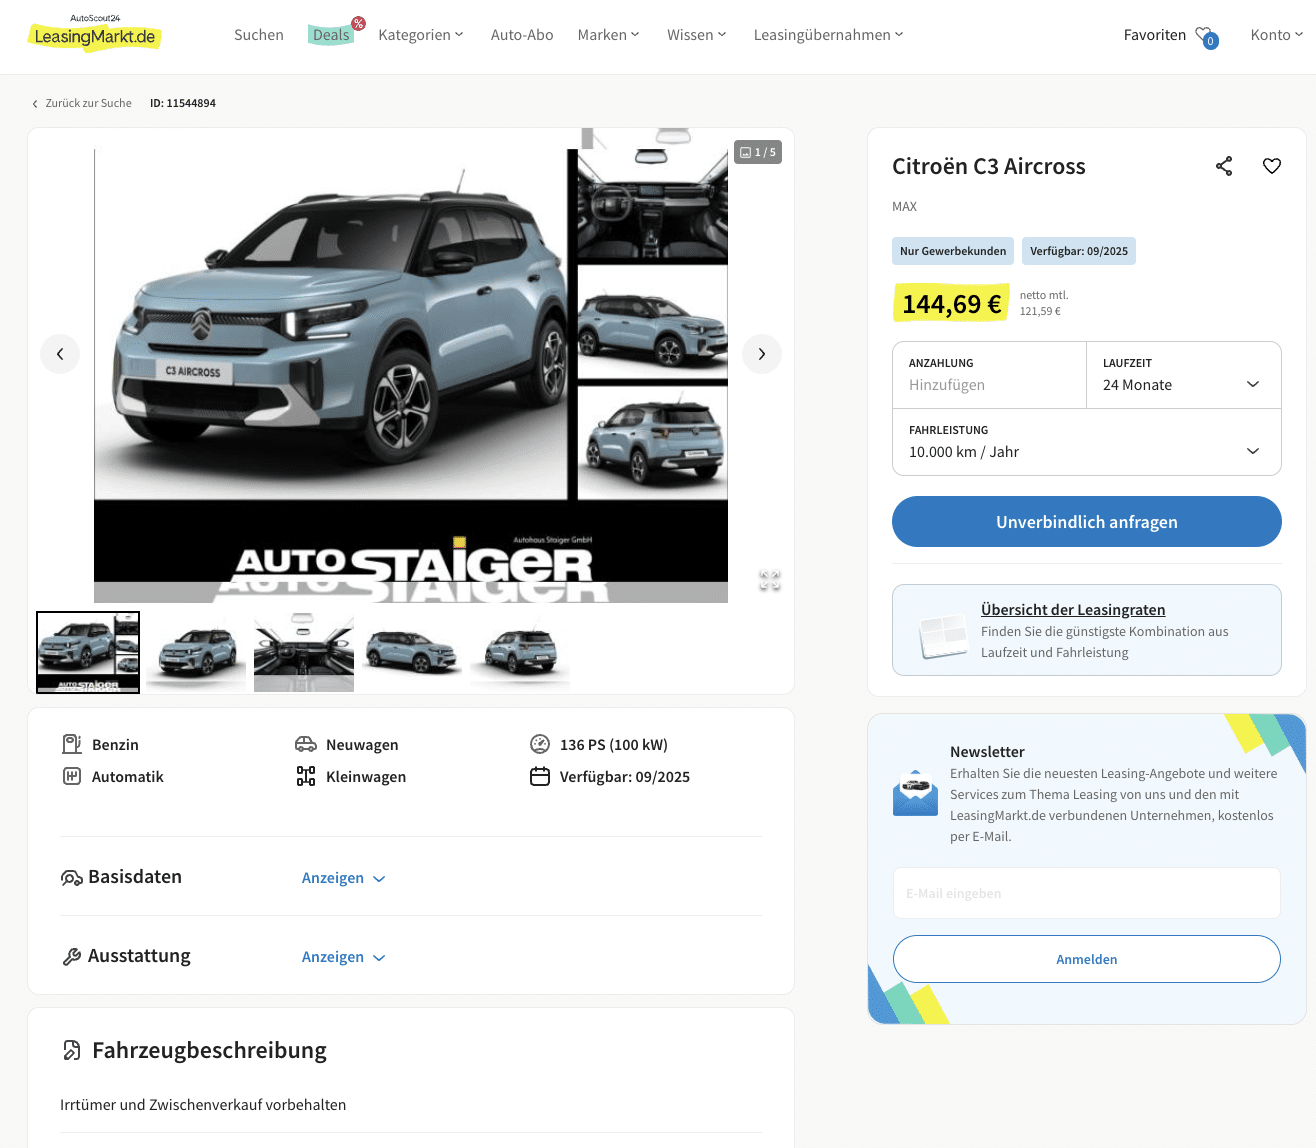The width and height of the screenshot is (1316, 1148).
Task: Click the 136 PS speedometer icon
Action: pos(540,744)
